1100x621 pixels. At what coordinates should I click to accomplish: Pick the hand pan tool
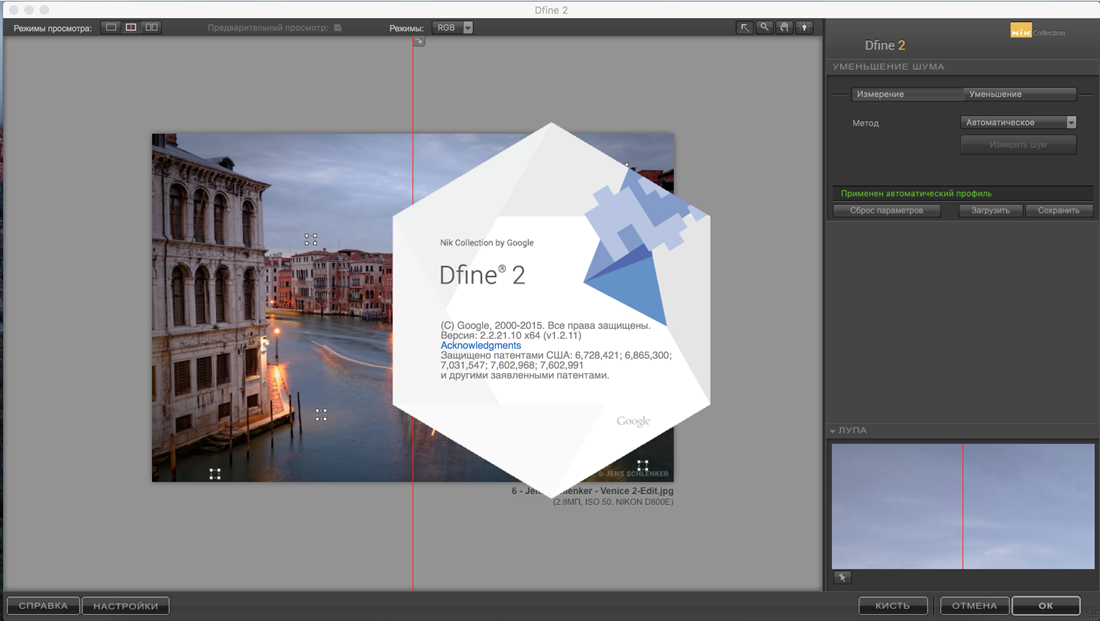[x=784, y=27]
